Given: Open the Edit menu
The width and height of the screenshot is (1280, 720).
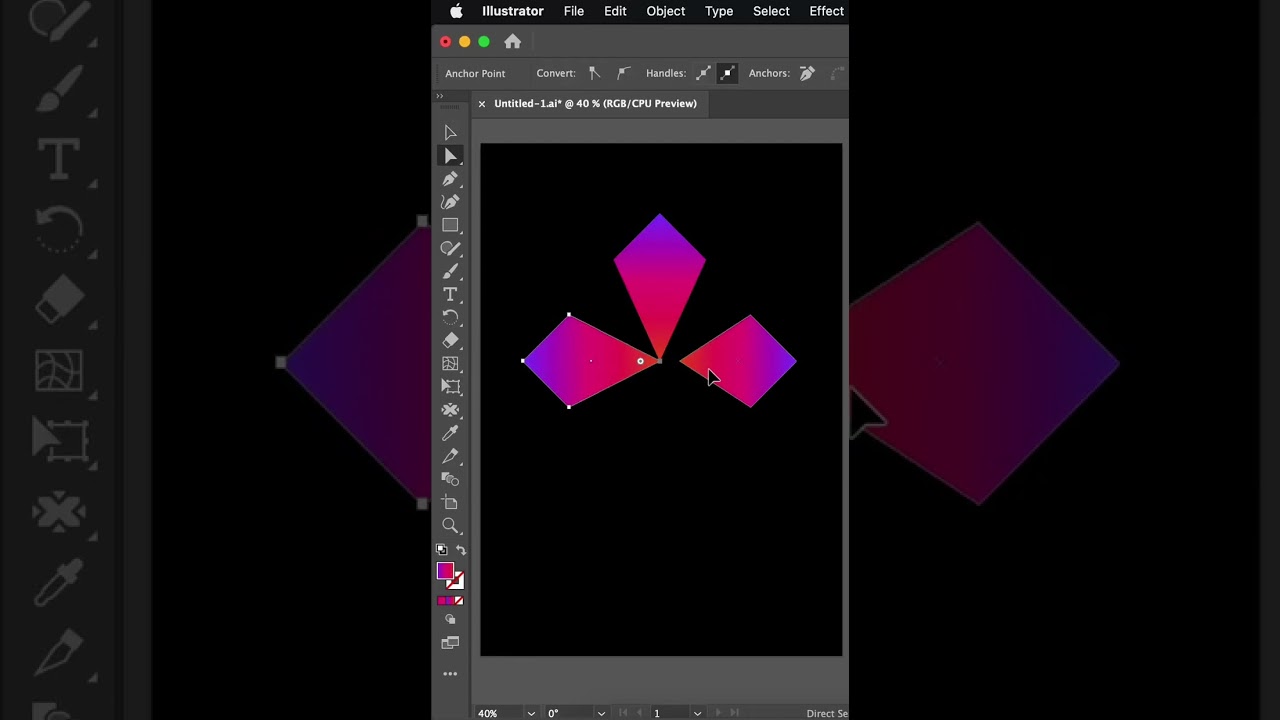Looking at the screenshot, I should [615, 11].
